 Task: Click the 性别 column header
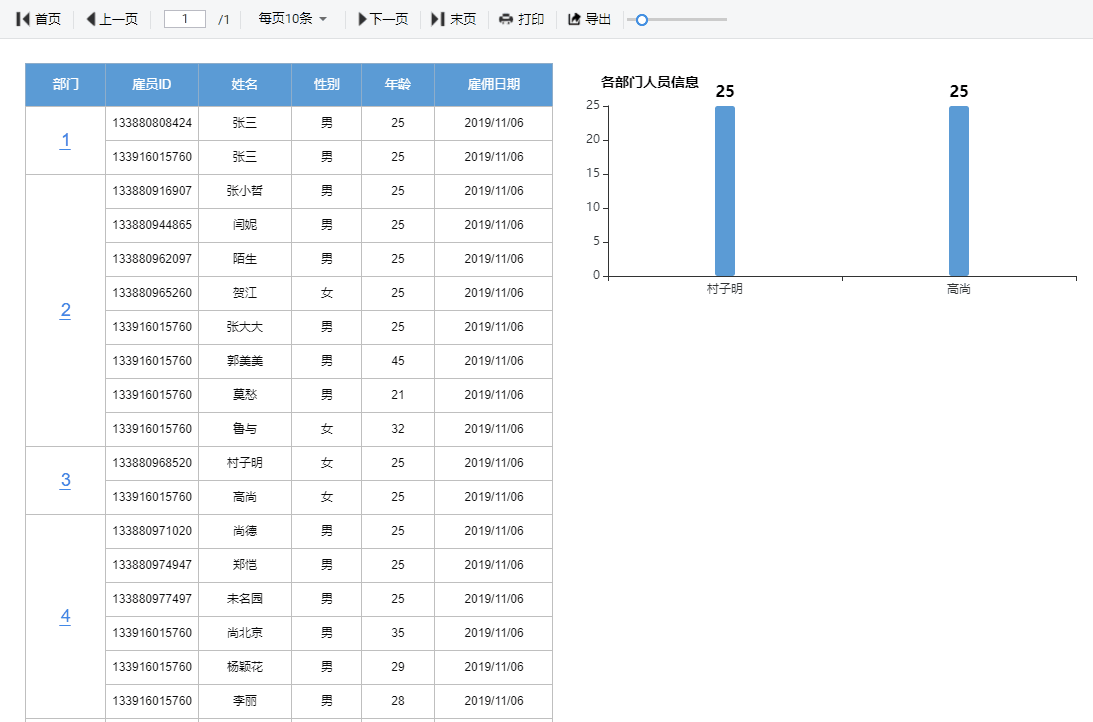point(327,84)
